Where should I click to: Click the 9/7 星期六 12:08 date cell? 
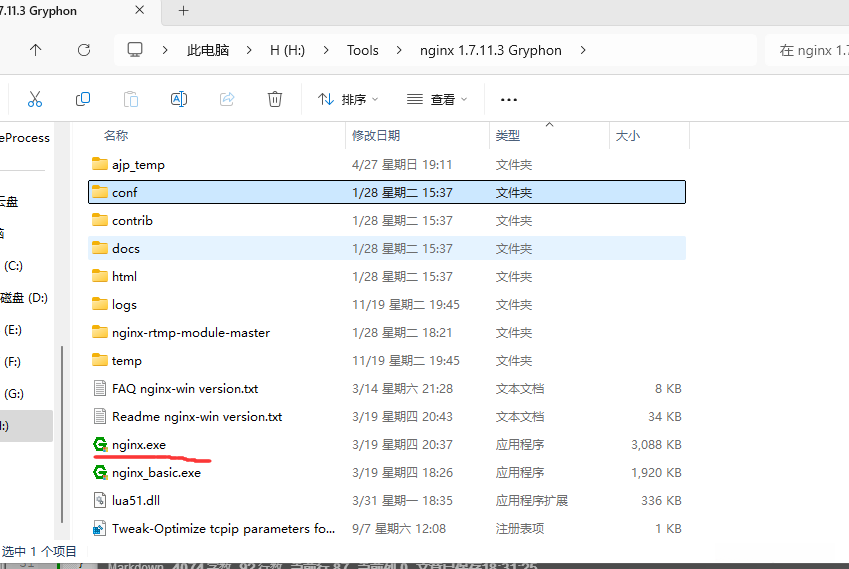(399, 528)
